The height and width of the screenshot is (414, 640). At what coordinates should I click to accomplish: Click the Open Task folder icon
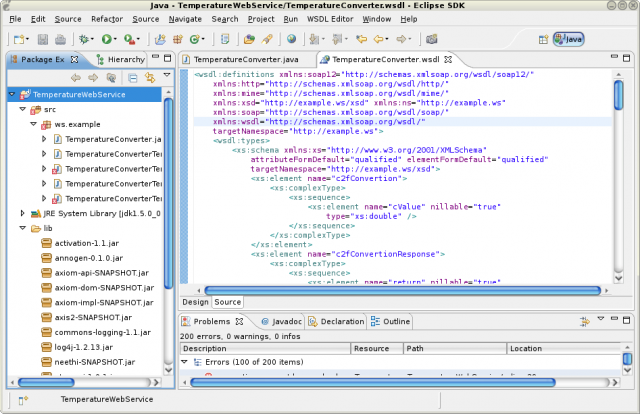(x=249, y=39)
